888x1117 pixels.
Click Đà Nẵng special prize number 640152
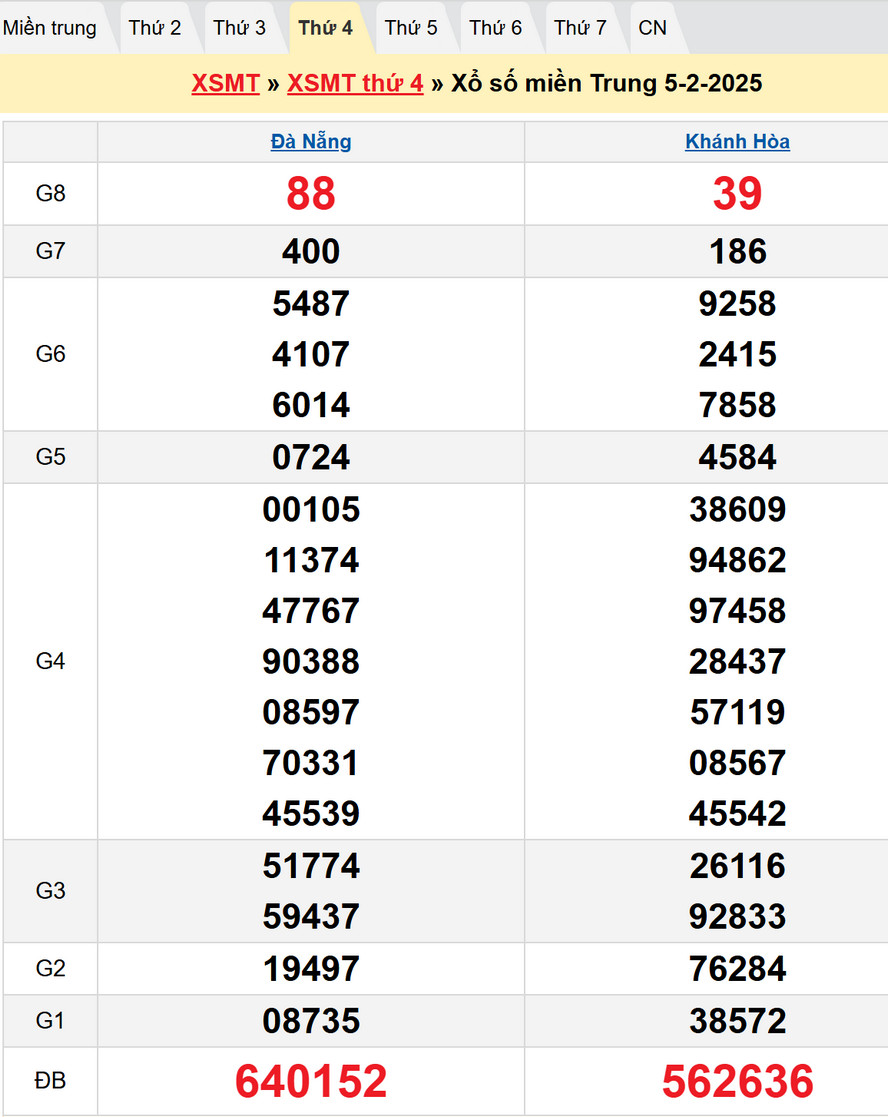(311, 1081)
